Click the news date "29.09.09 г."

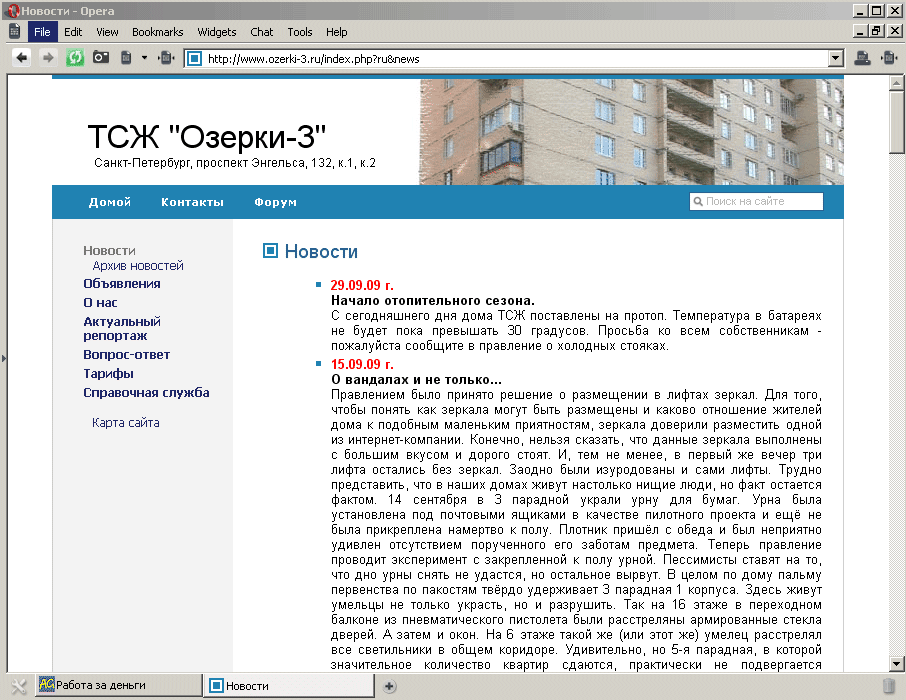(x=362, y=285)
